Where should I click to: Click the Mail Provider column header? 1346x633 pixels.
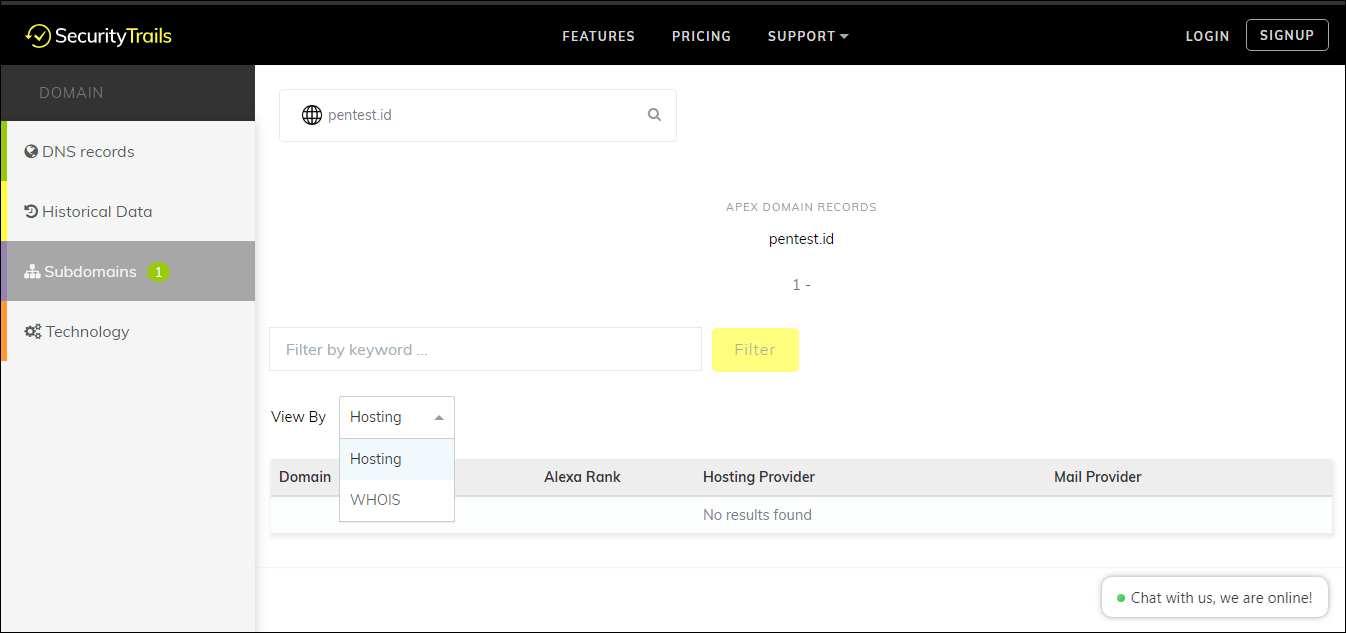click(1097, 477)
